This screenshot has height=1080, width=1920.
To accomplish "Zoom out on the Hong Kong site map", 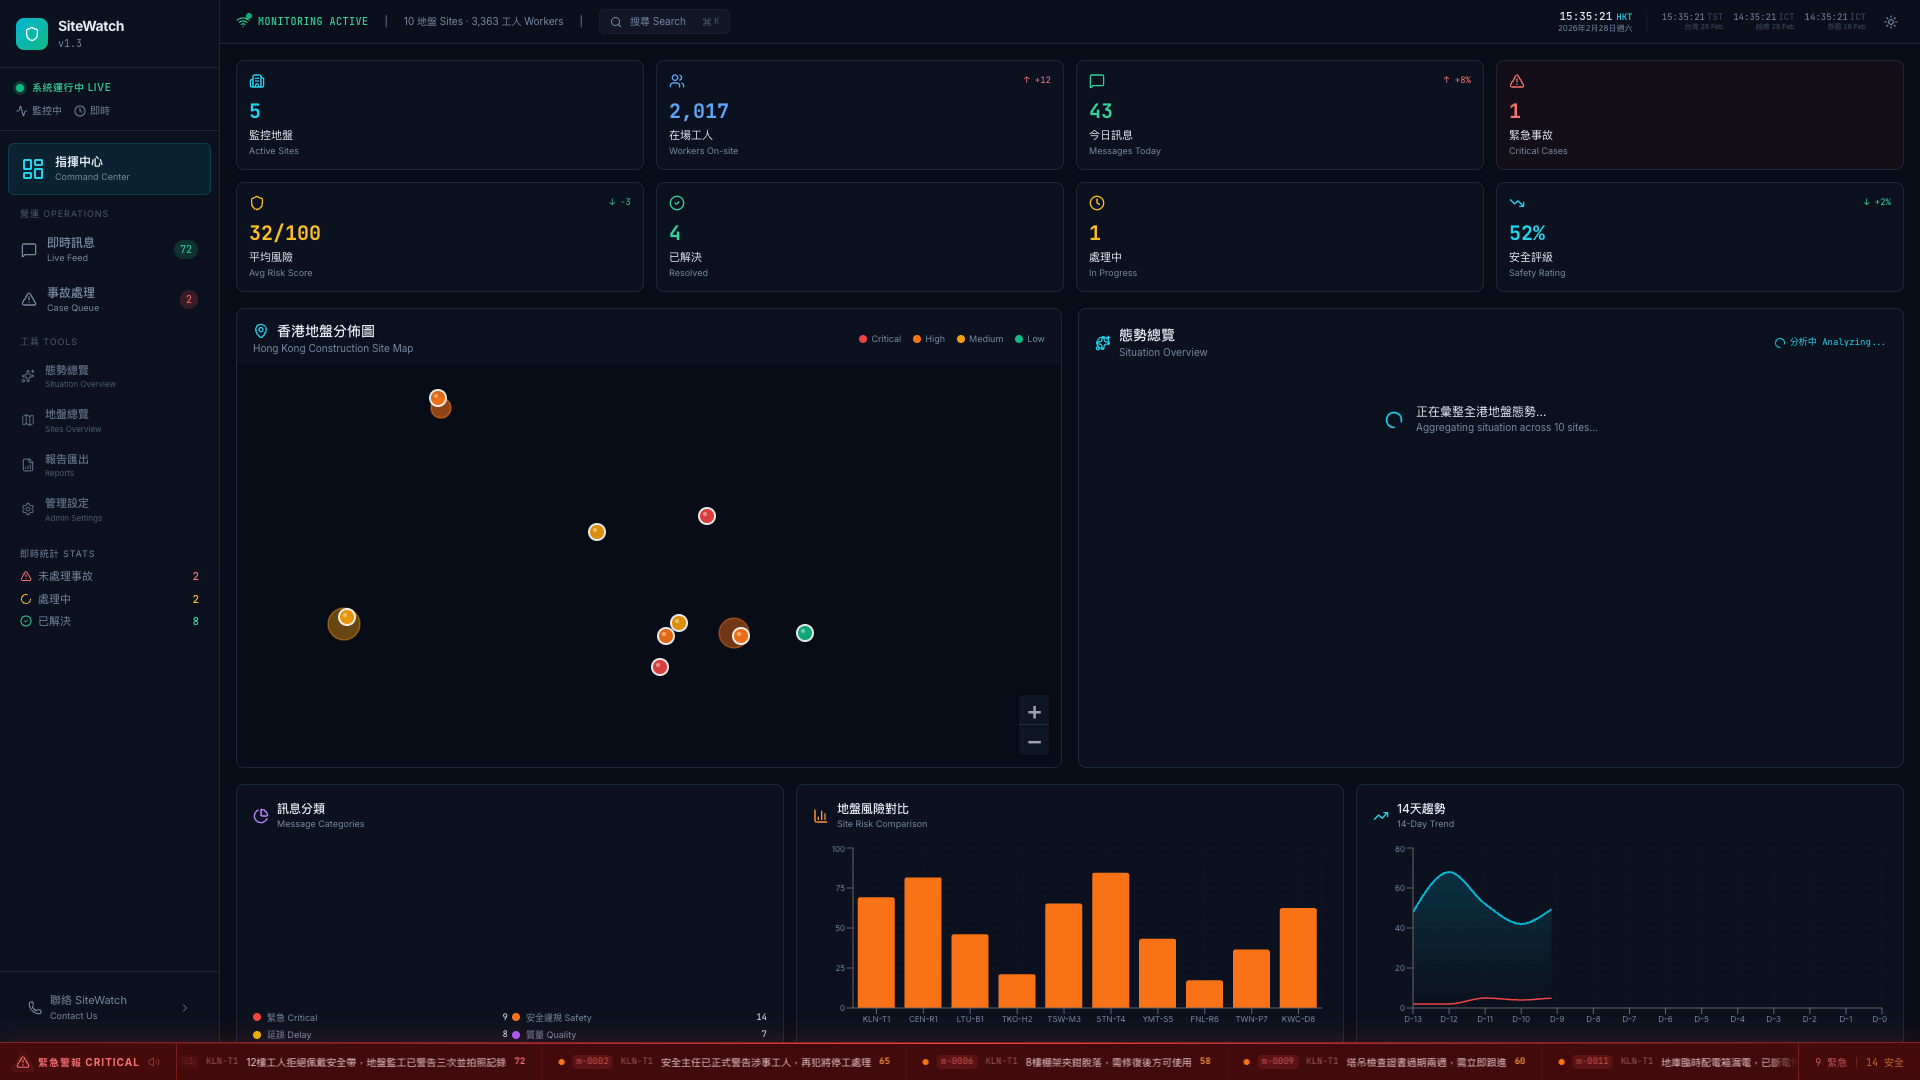I will click(x=1034, y=741).
